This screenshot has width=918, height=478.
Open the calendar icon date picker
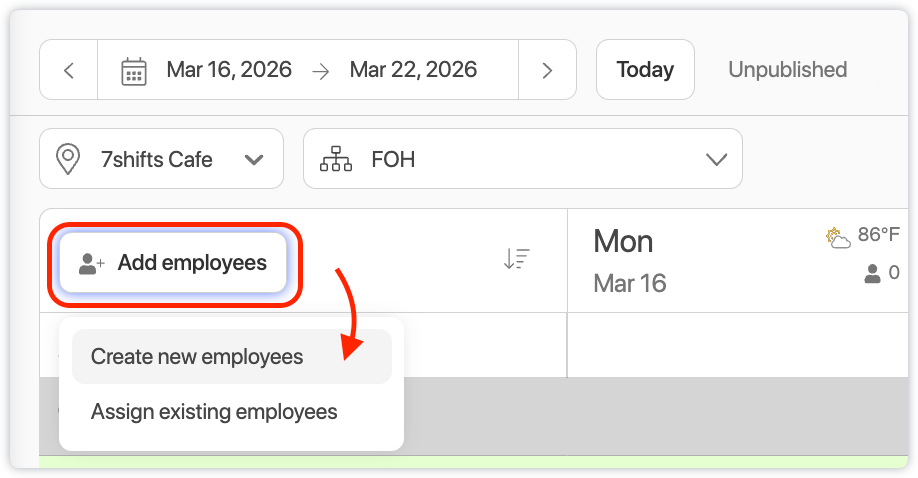[134, 71]
